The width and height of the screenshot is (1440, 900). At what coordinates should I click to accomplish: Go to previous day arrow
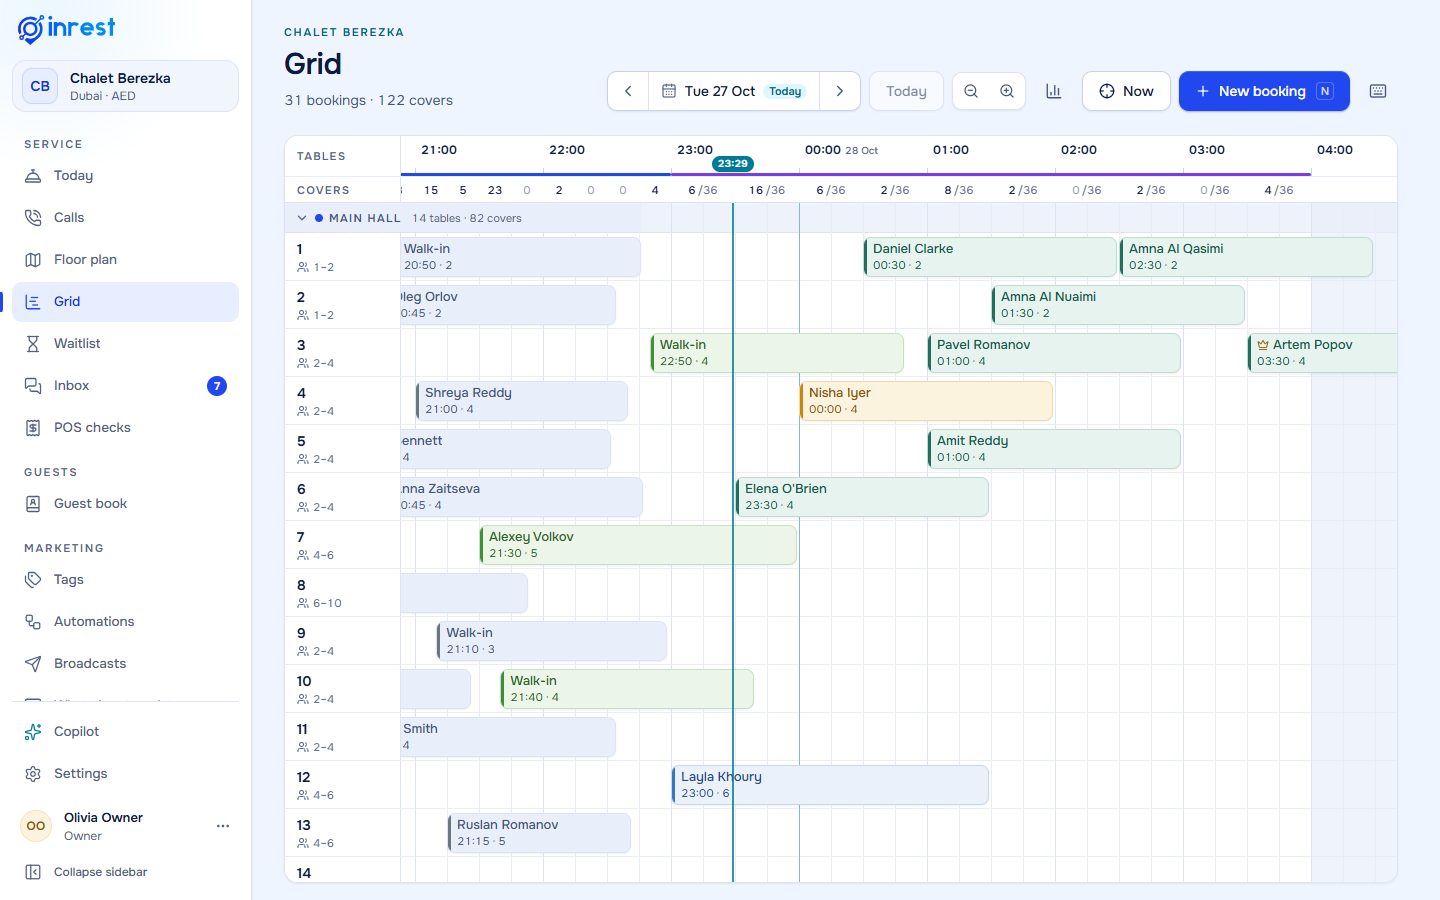[x=628, y=91]
